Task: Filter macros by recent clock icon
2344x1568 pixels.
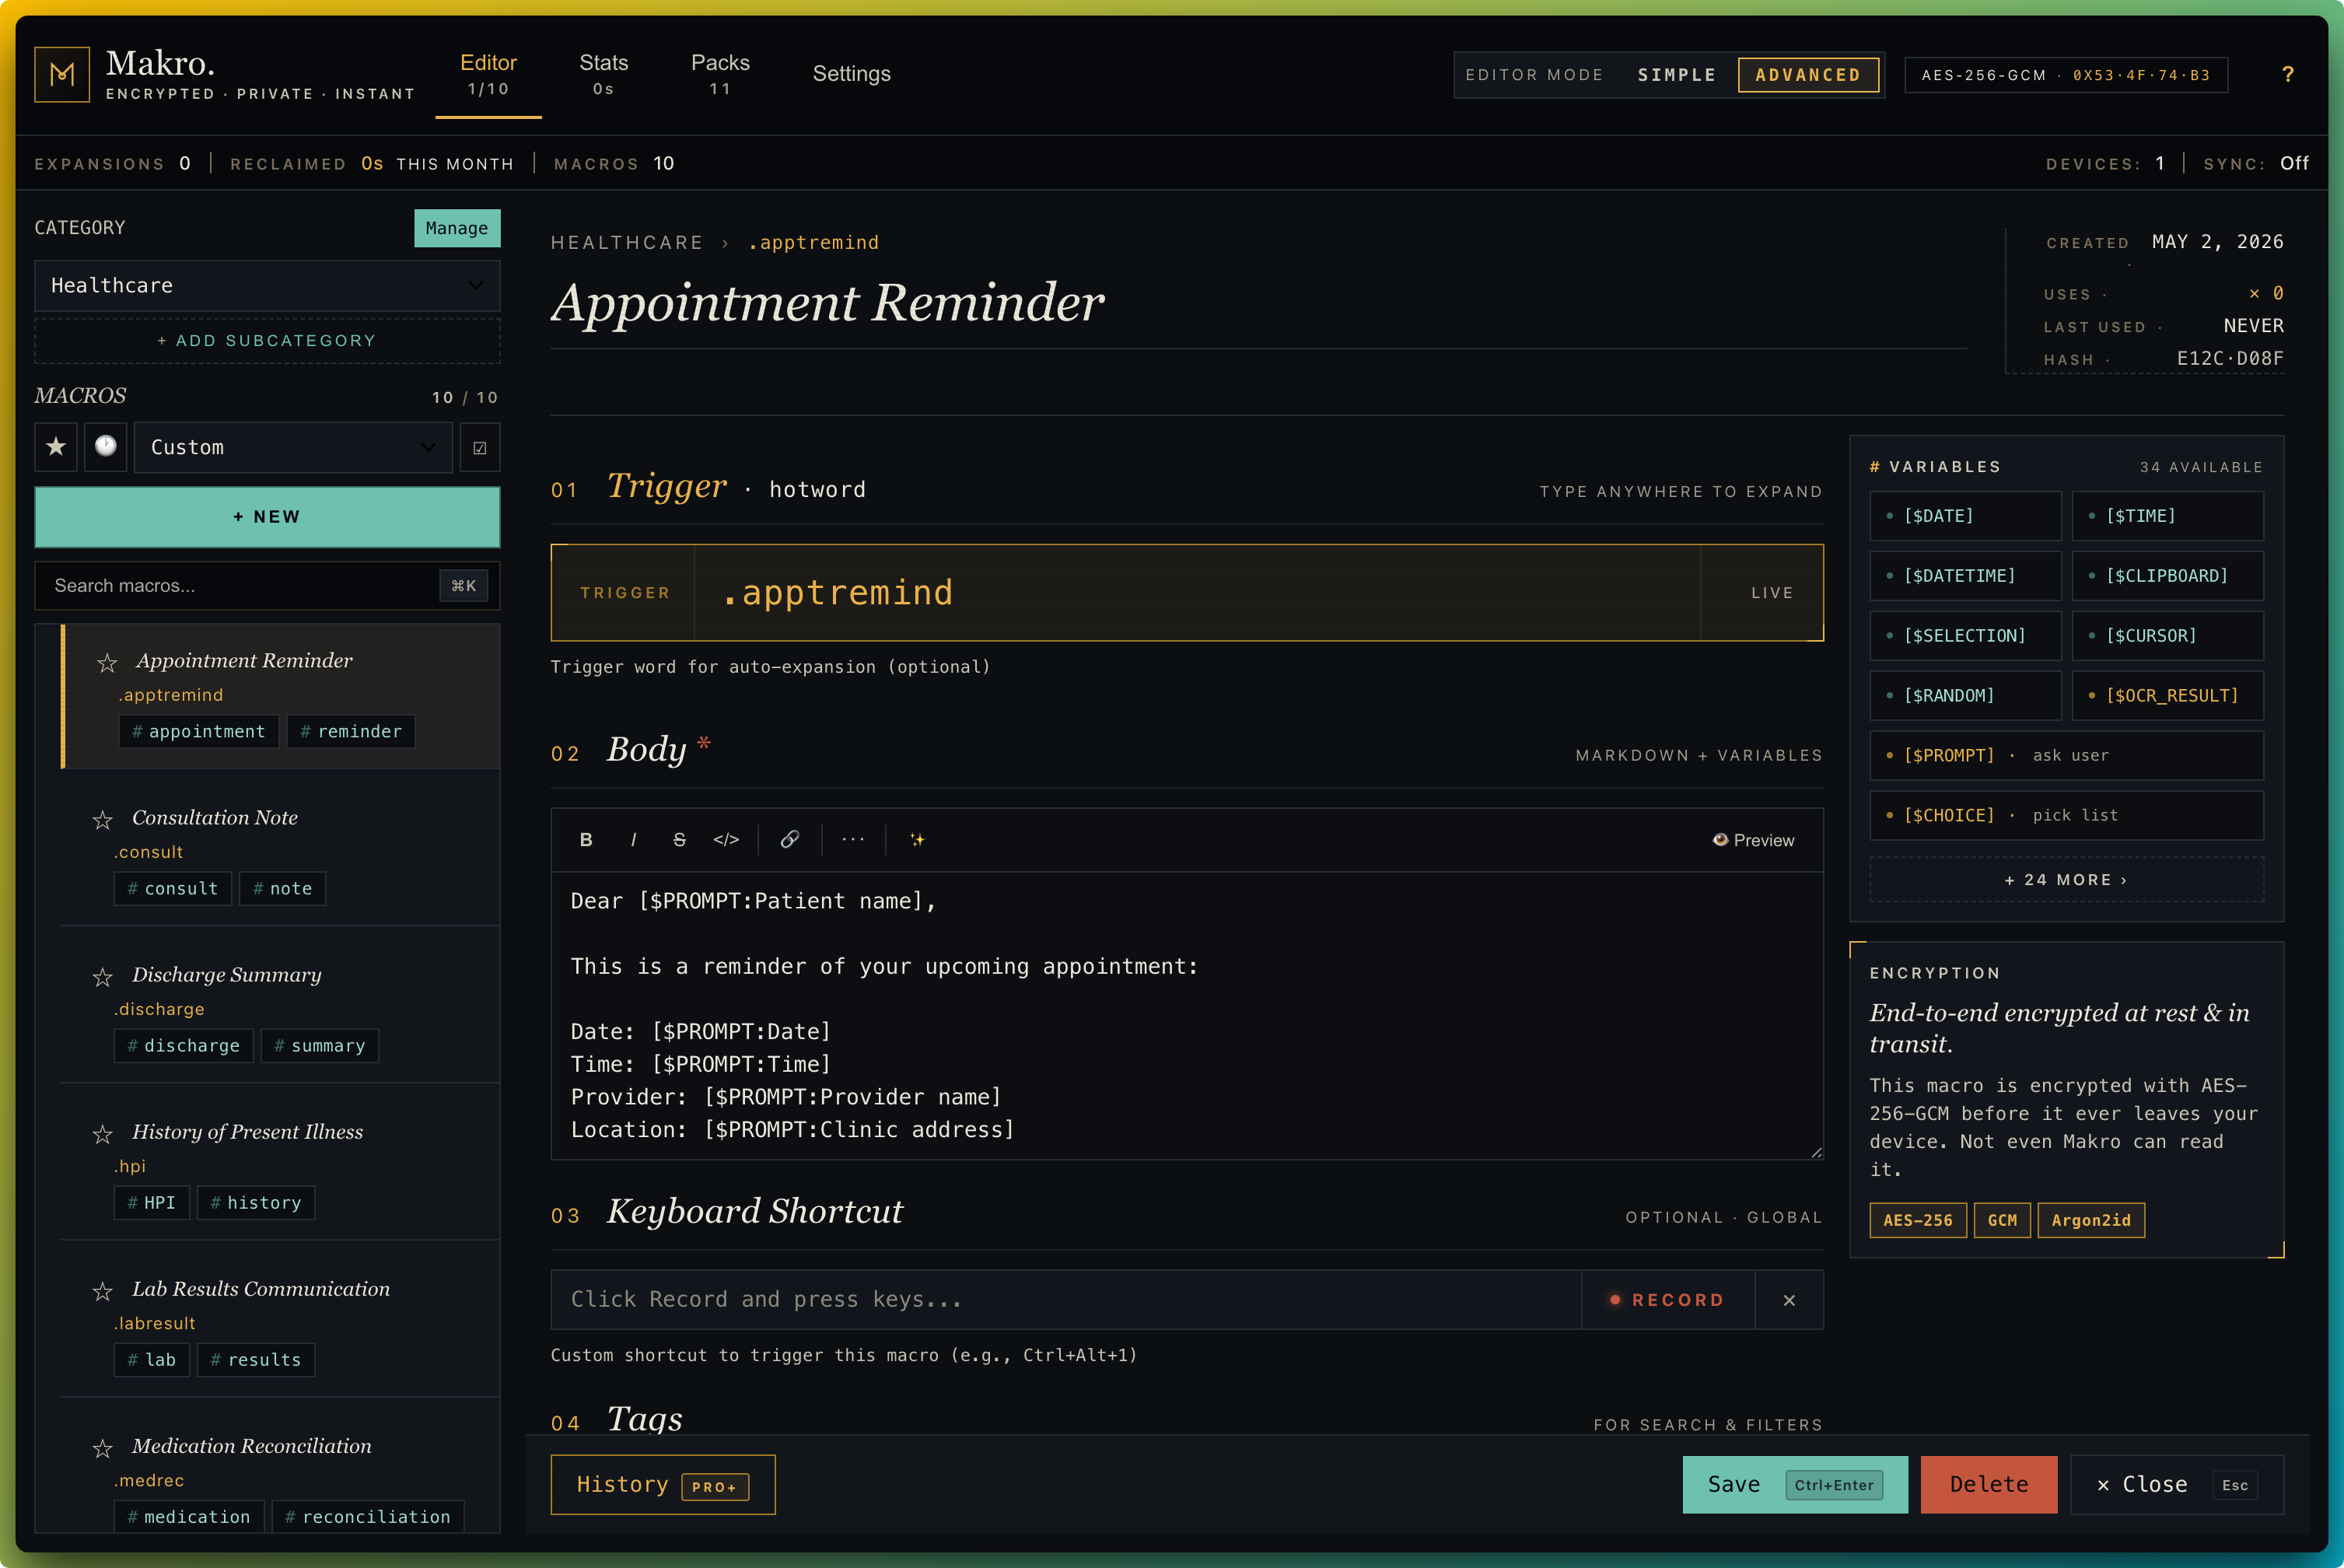Action: coord(105,447)
